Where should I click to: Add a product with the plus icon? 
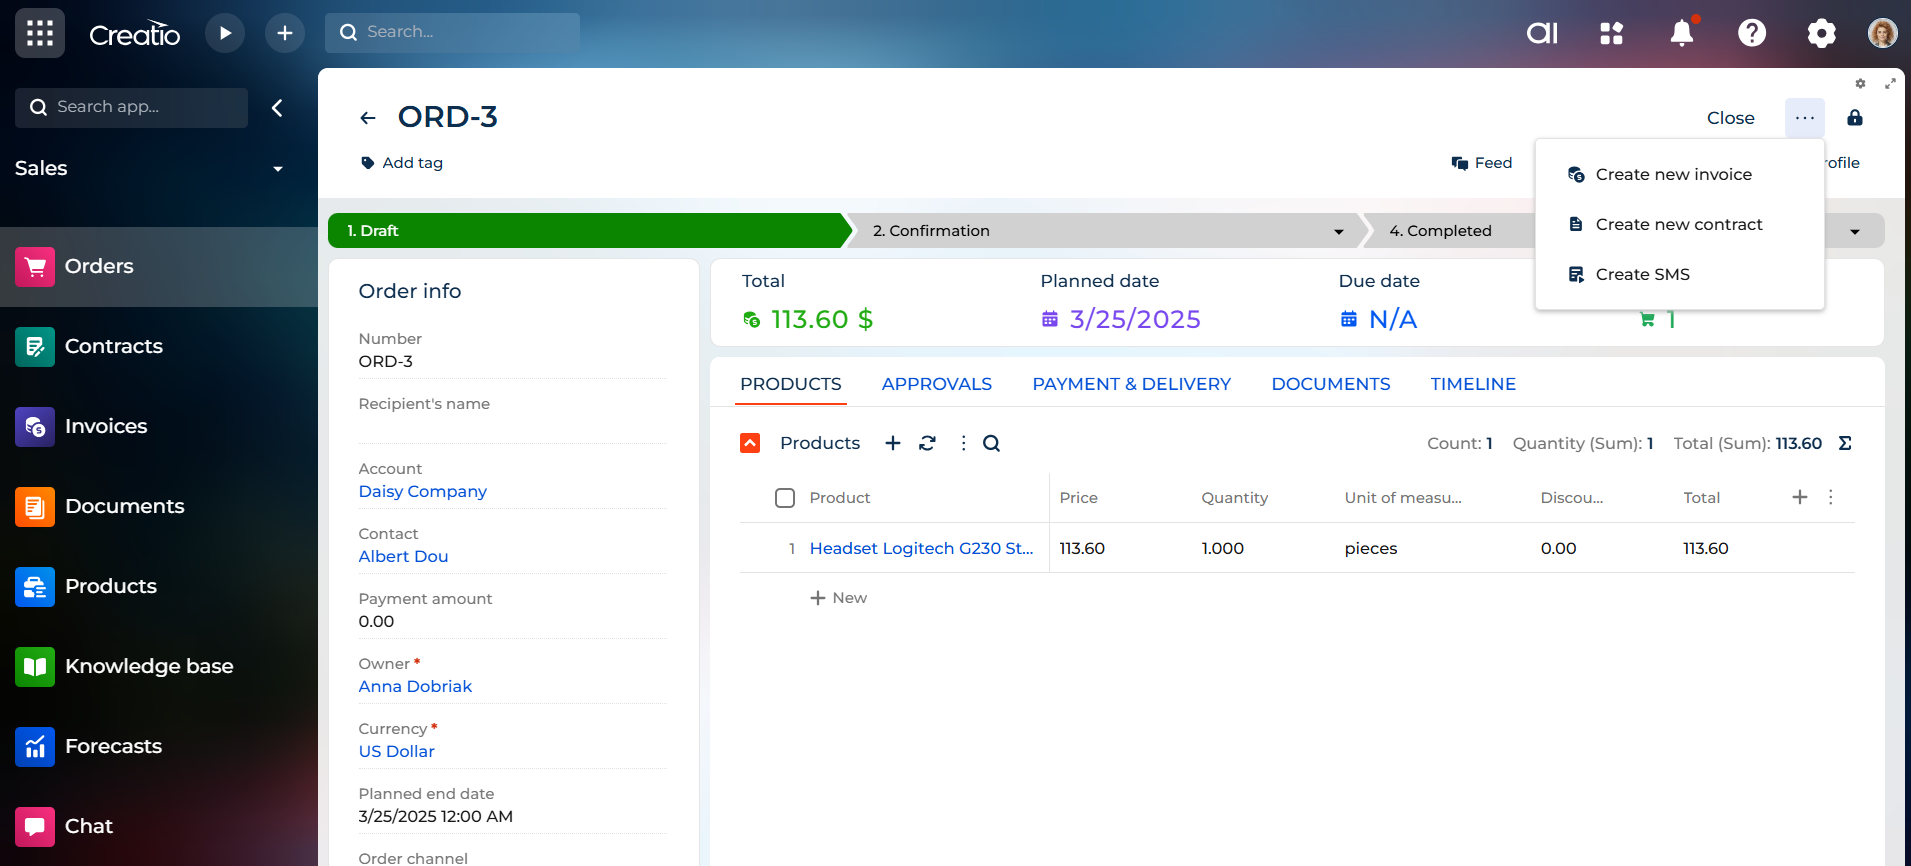coord(893,443)
